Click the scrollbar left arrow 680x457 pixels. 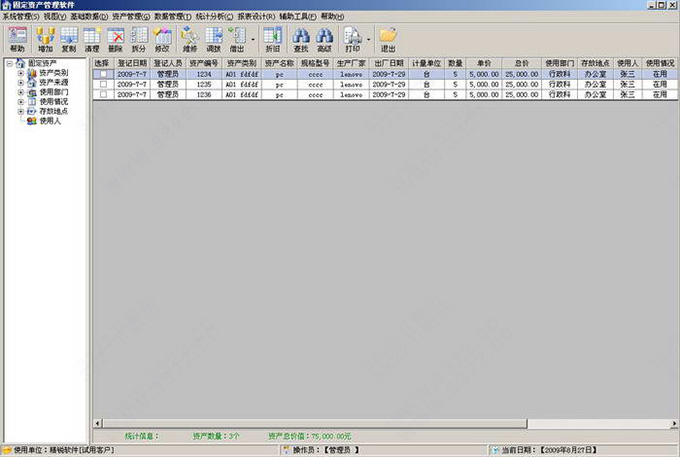click(98, 423)
